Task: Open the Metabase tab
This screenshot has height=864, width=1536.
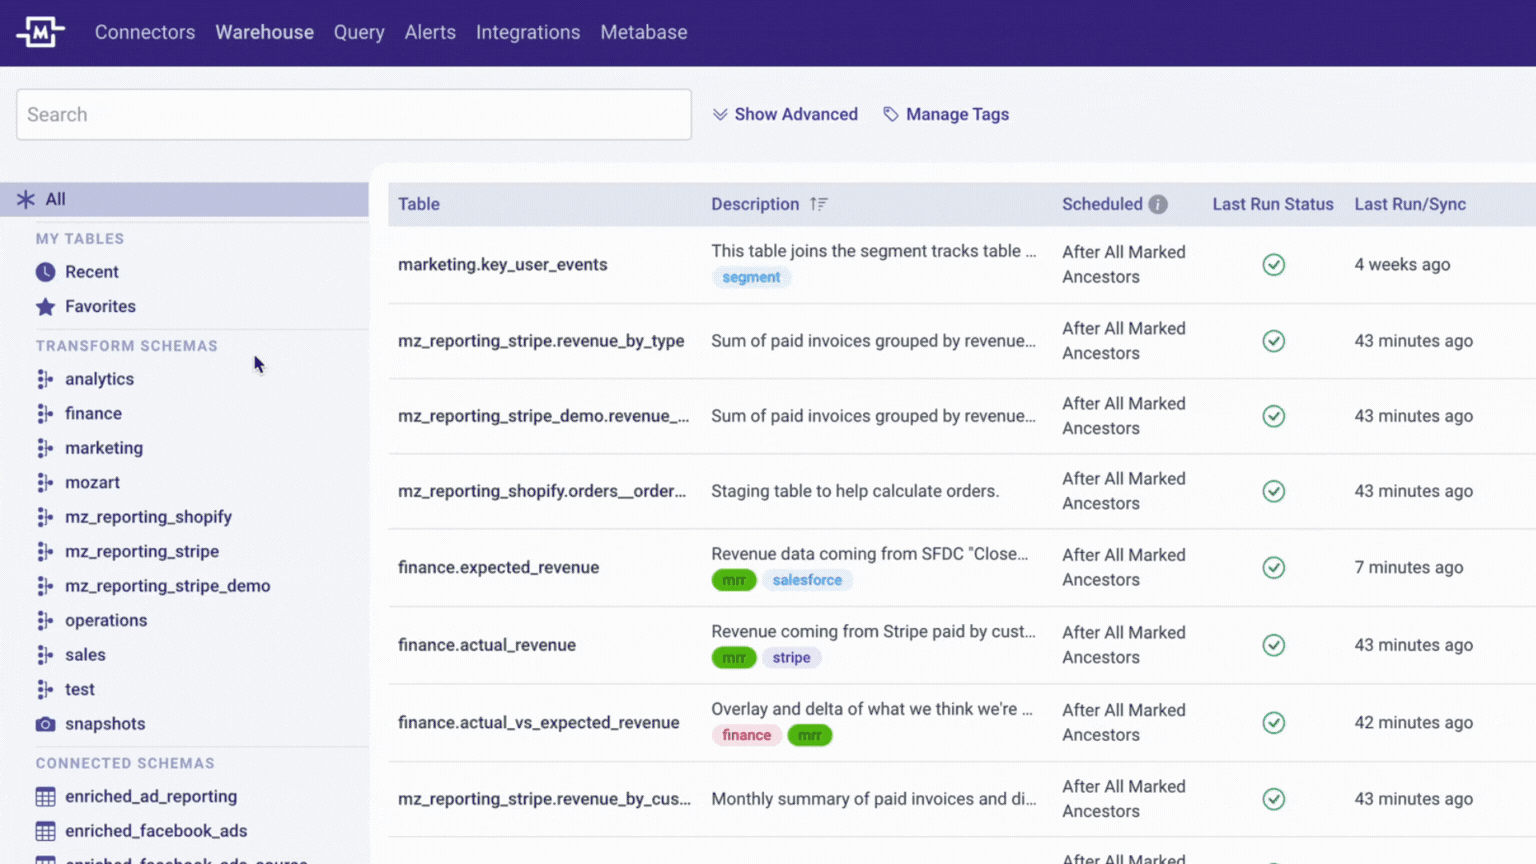Action: point(644,32)
